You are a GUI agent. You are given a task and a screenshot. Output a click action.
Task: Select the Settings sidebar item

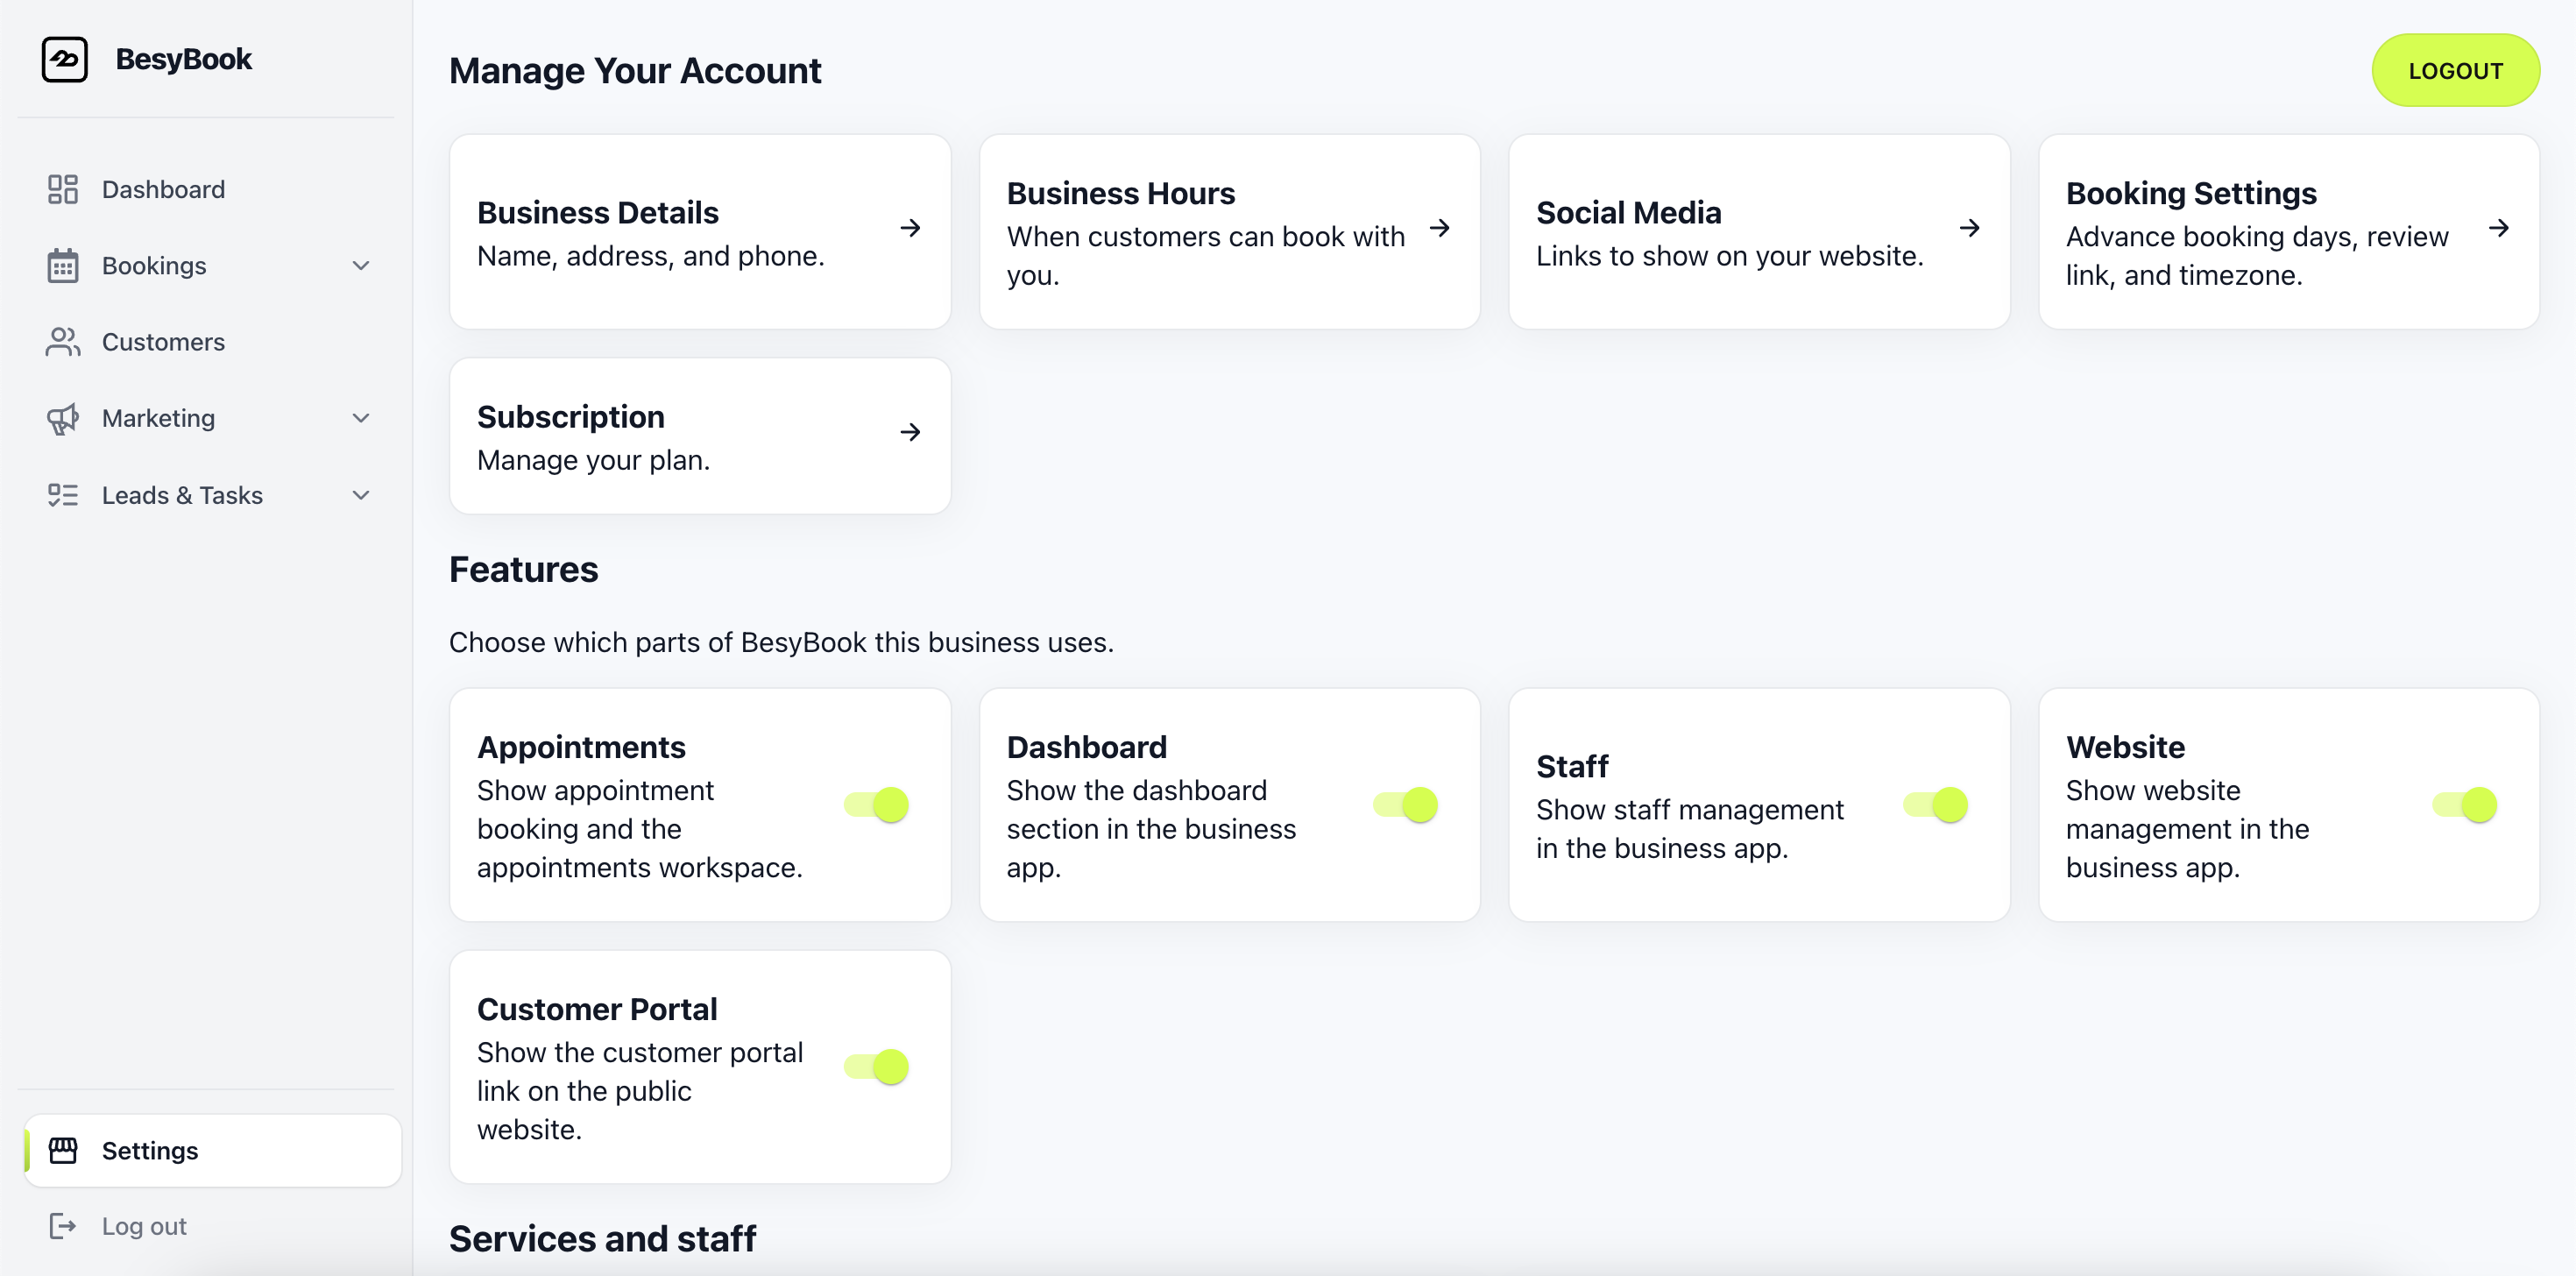point(213,1150)
